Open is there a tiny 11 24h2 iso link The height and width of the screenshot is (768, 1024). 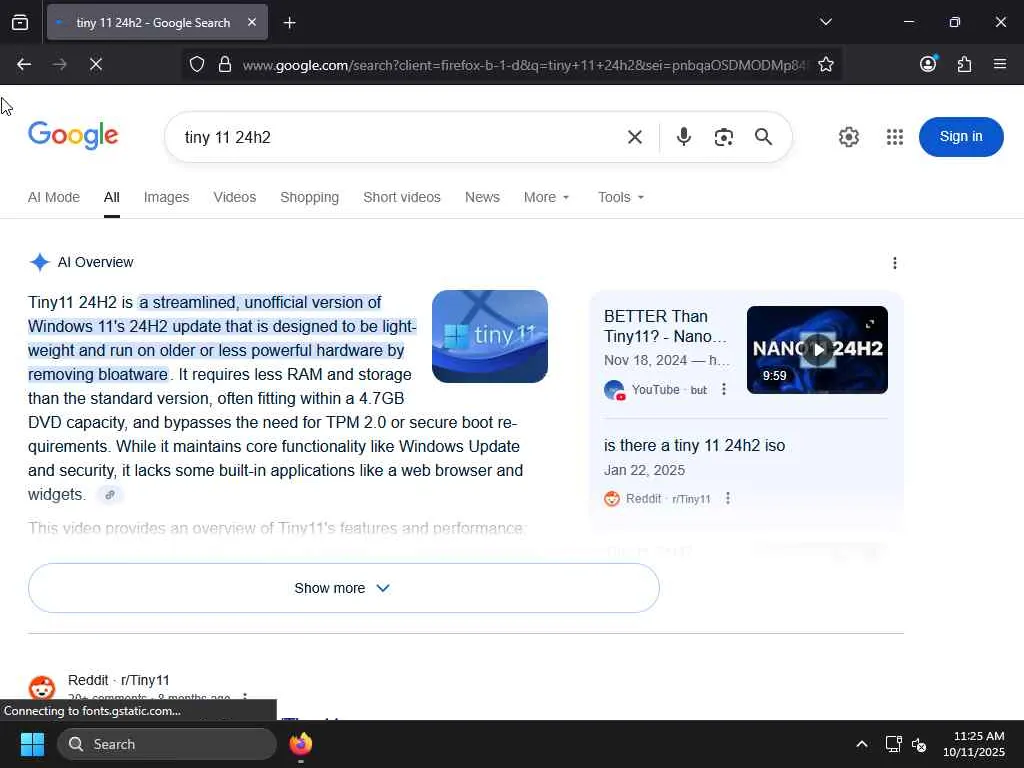694,445
